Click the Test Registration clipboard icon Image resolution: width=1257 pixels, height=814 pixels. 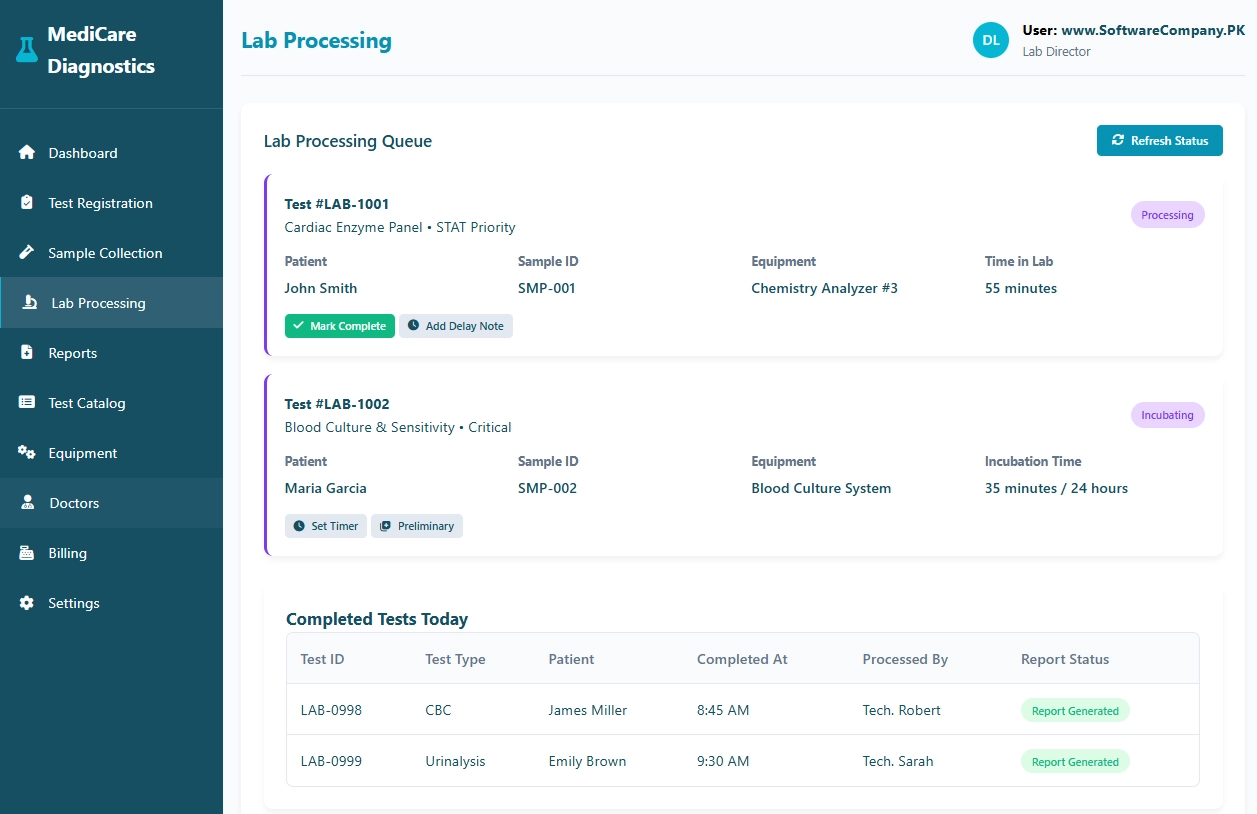pyautogui.click(x=27, y=203)
